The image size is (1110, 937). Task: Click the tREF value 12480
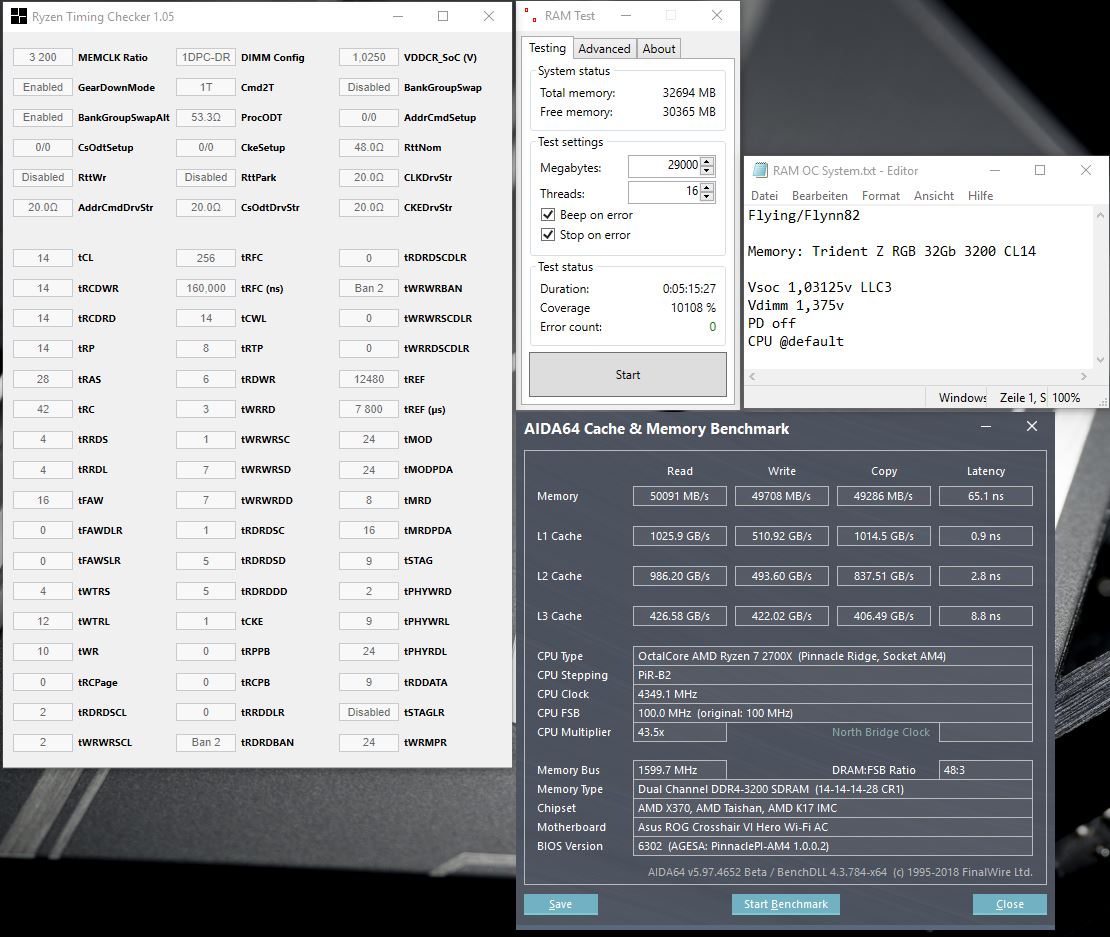click(369, 379)
